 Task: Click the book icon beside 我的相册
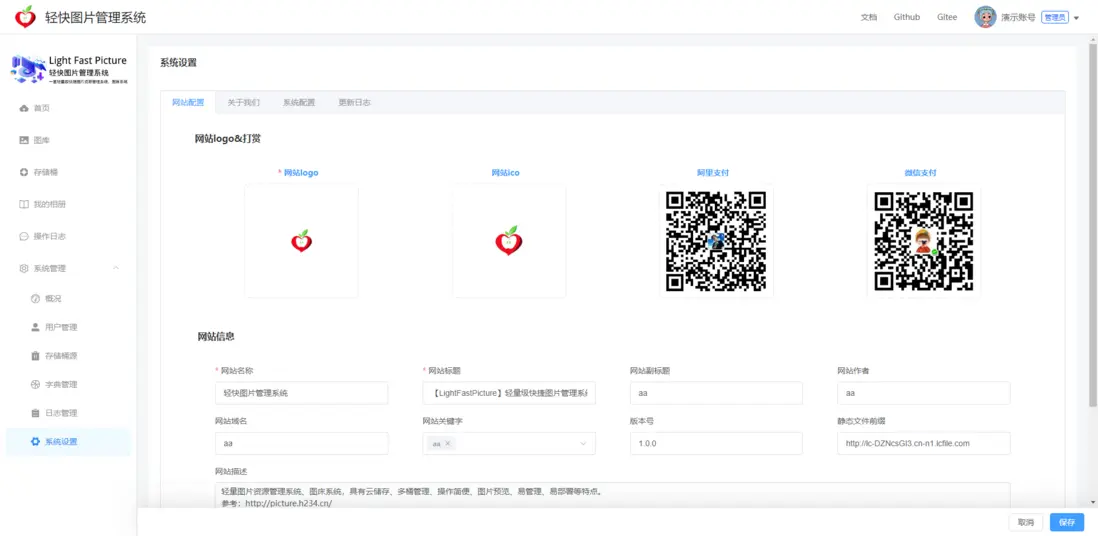(x=24, y=205)
